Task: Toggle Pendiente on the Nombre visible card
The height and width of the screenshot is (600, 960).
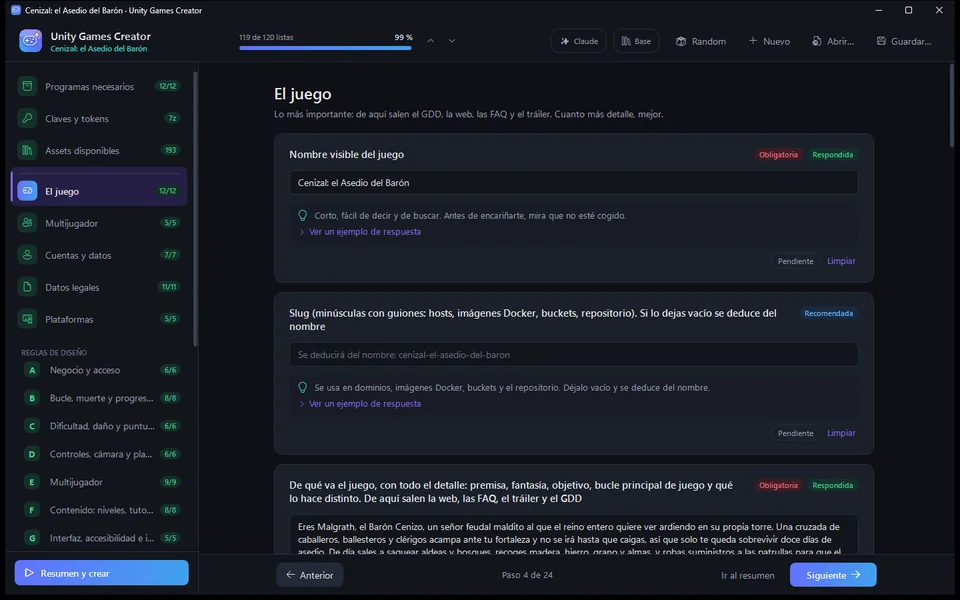Action: [x=795, y=261]
